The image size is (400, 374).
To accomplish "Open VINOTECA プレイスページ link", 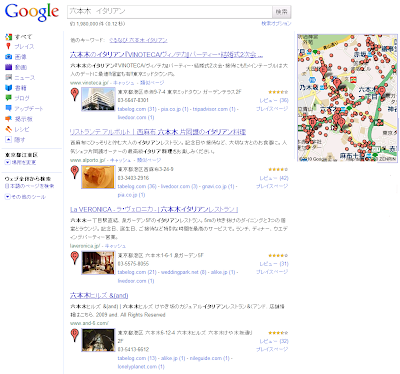I will [272, 109].
